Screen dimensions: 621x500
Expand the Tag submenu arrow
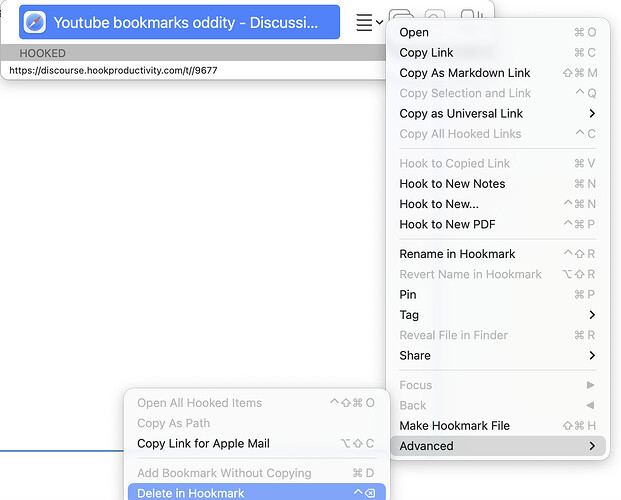pos(592,315)
